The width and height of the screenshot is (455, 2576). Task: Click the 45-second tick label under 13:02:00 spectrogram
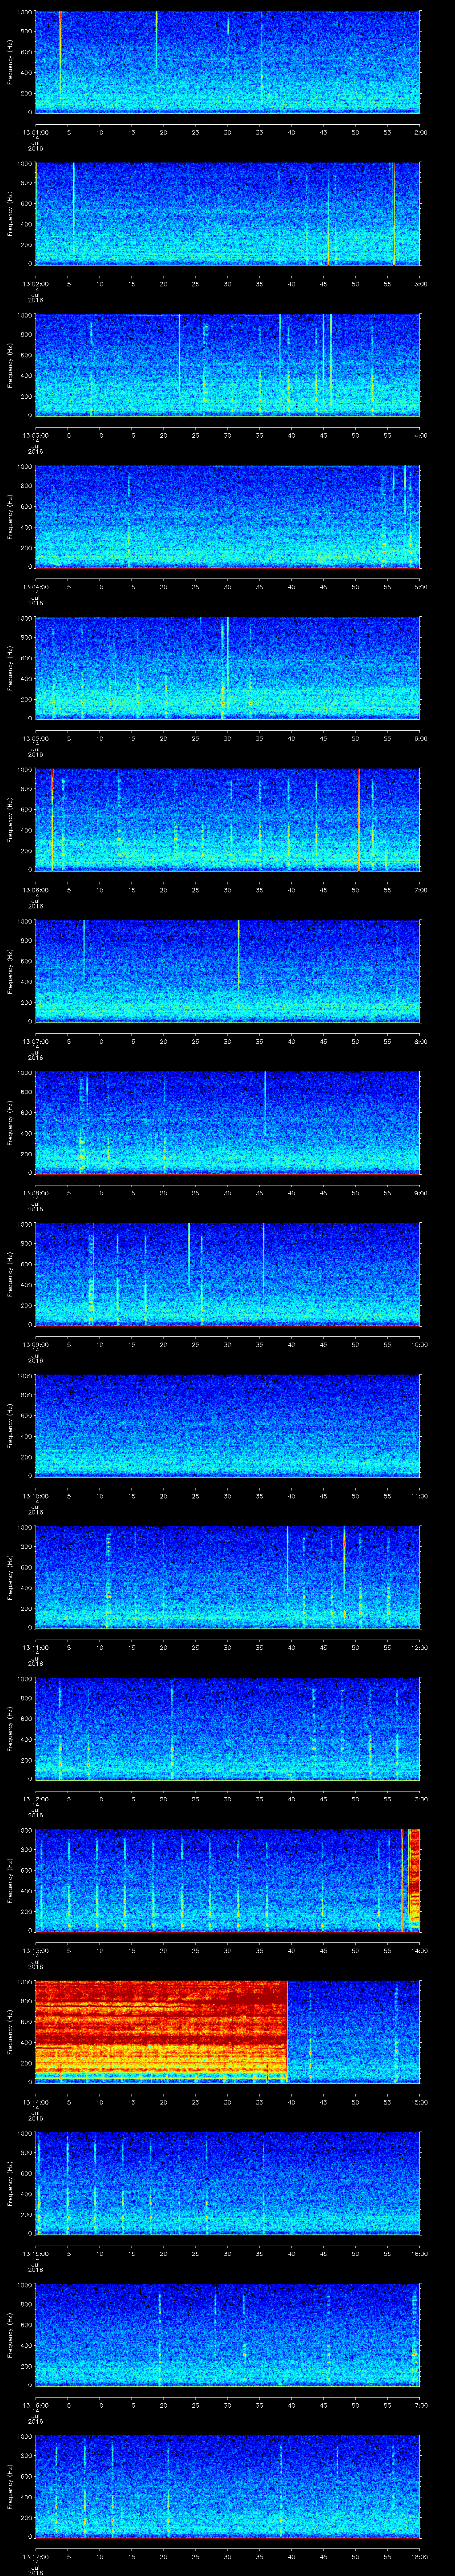click(x=324, y=284)
